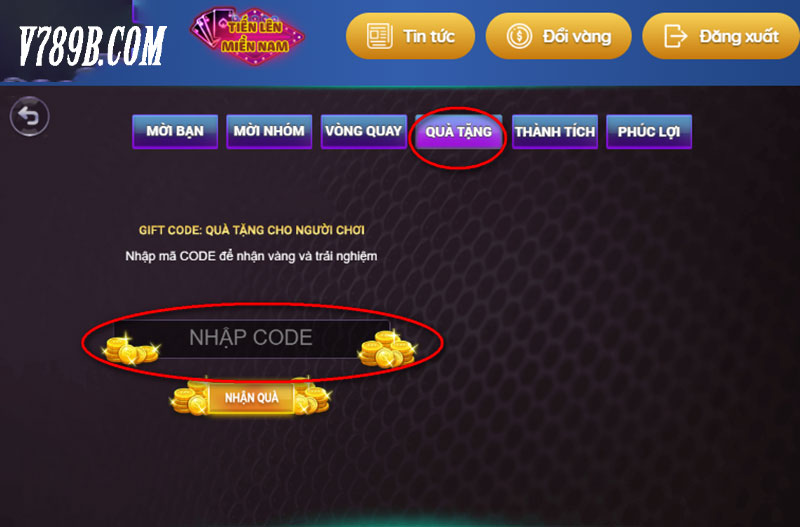Open the Mời Bạn tab
The height and width of the screenshot is (527, 800).
(175, 132)
